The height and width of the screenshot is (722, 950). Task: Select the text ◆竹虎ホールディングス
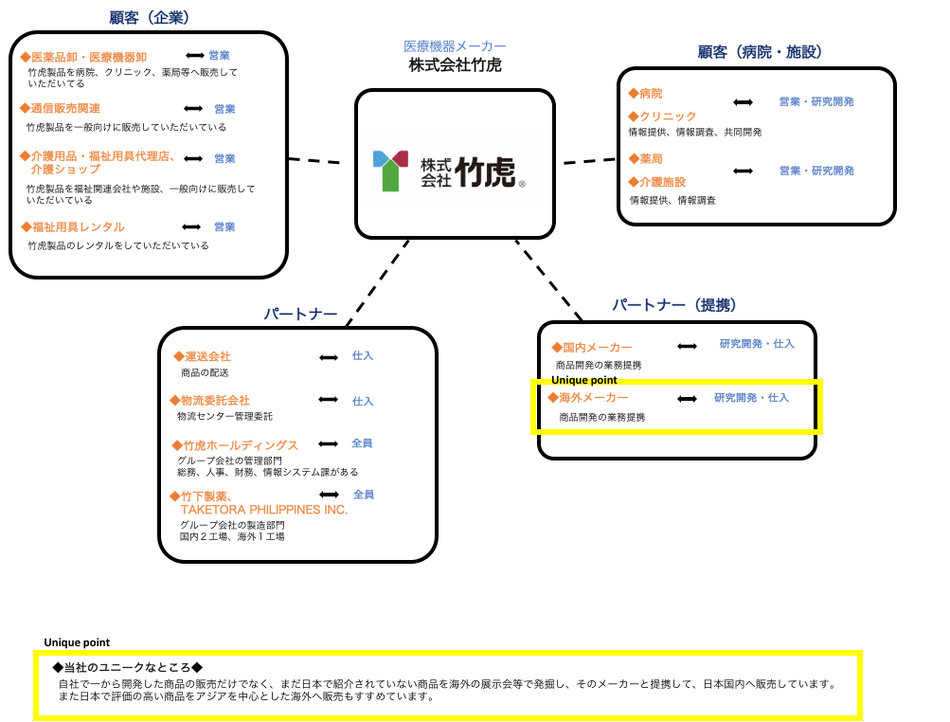coord(234,446)
